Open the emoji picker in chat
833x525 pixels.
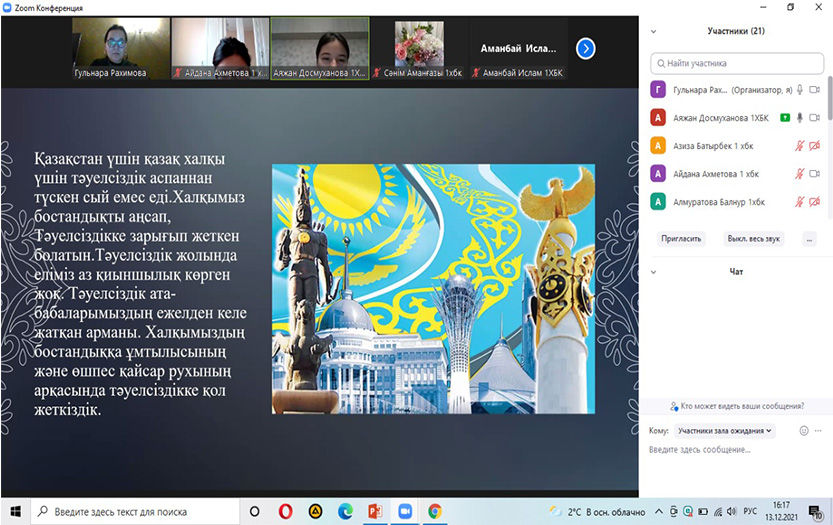pyautogui.click(x=803, y=431)
